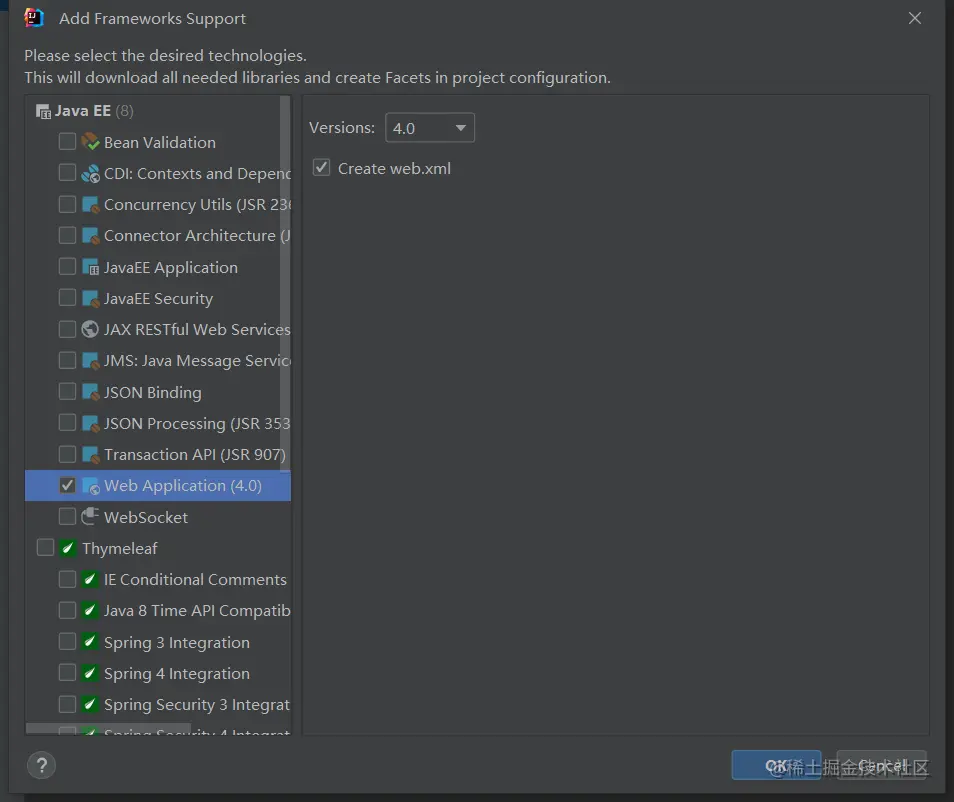Enable the Spring 3 Integration checkbox
Image resolution: width=954 pixels, height=802 pixels.
pos(67,641)
